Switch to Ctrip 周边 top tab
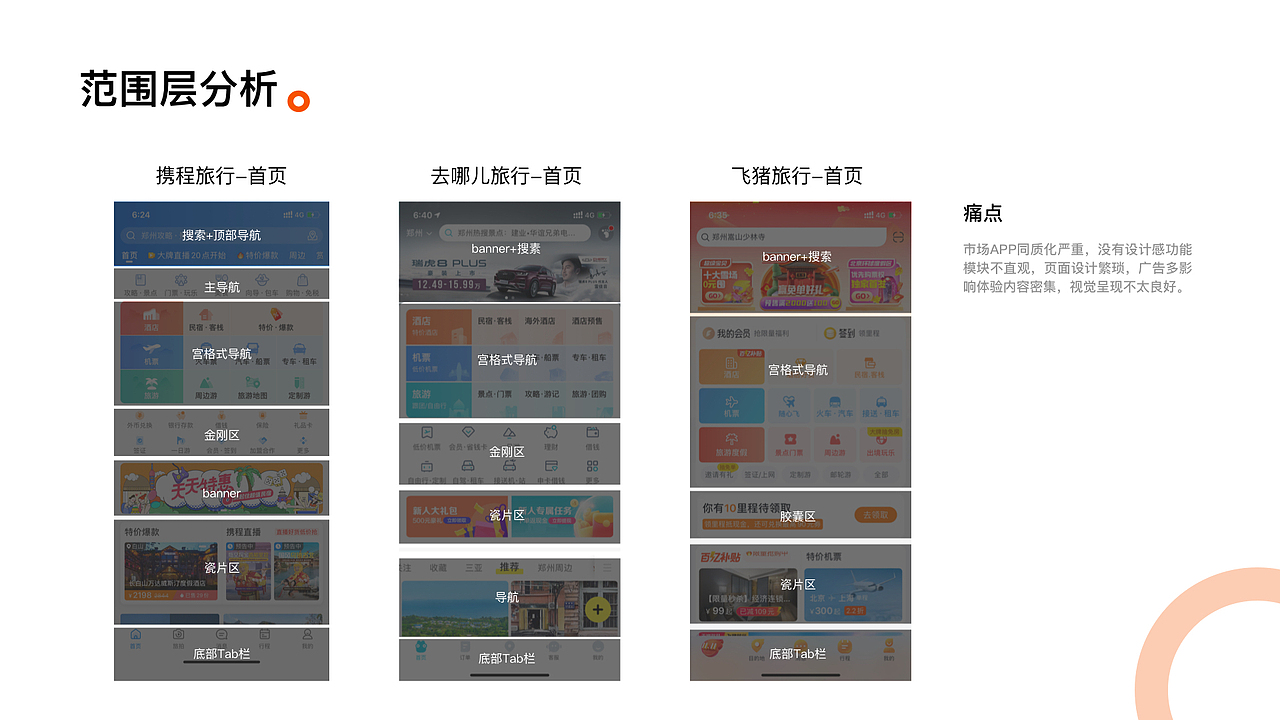Image resolution: width=1280 pixels, height=720 pixels. tap(297, 256)
